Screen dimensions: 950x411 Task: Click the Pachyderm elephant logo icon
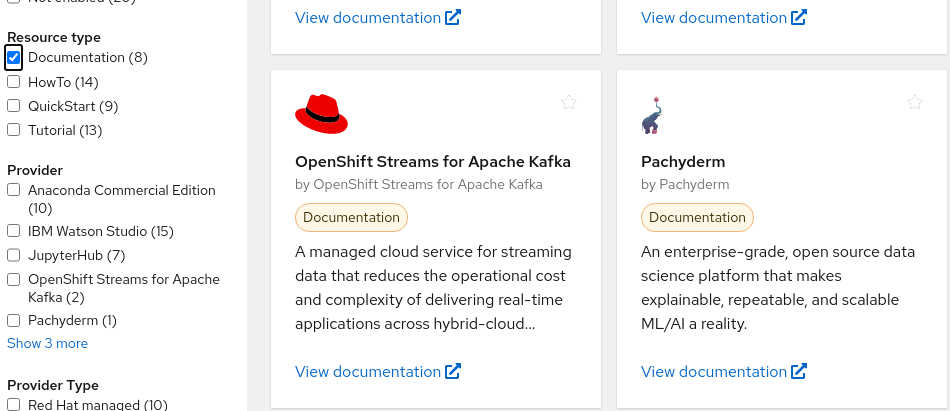[651, 115]
